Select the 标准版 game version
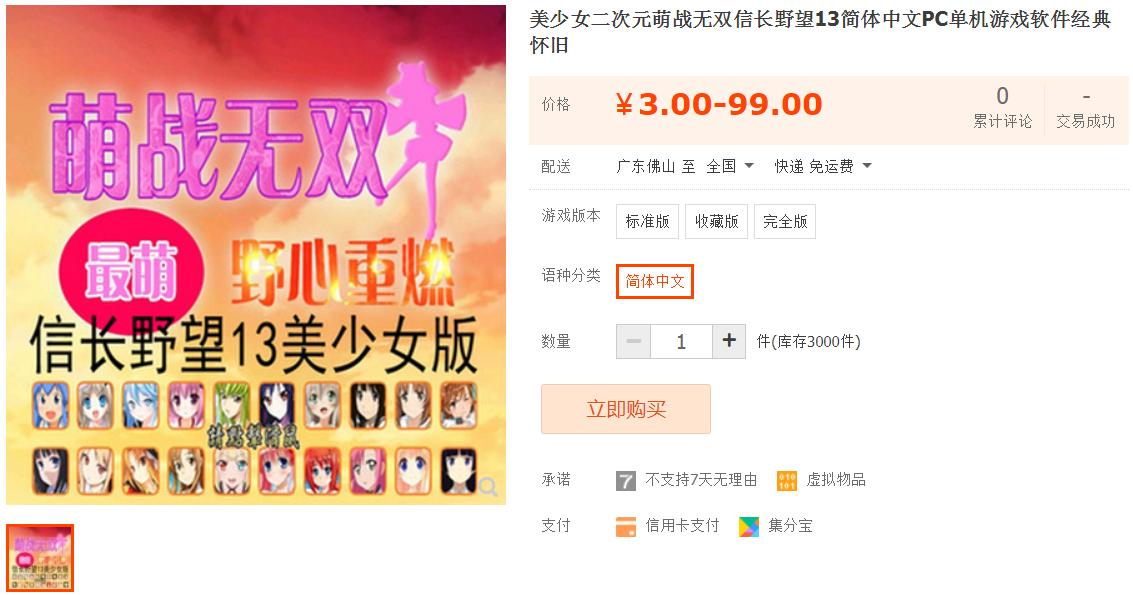The width and height of the screenshot is (1133, 595). coord(647,221)
